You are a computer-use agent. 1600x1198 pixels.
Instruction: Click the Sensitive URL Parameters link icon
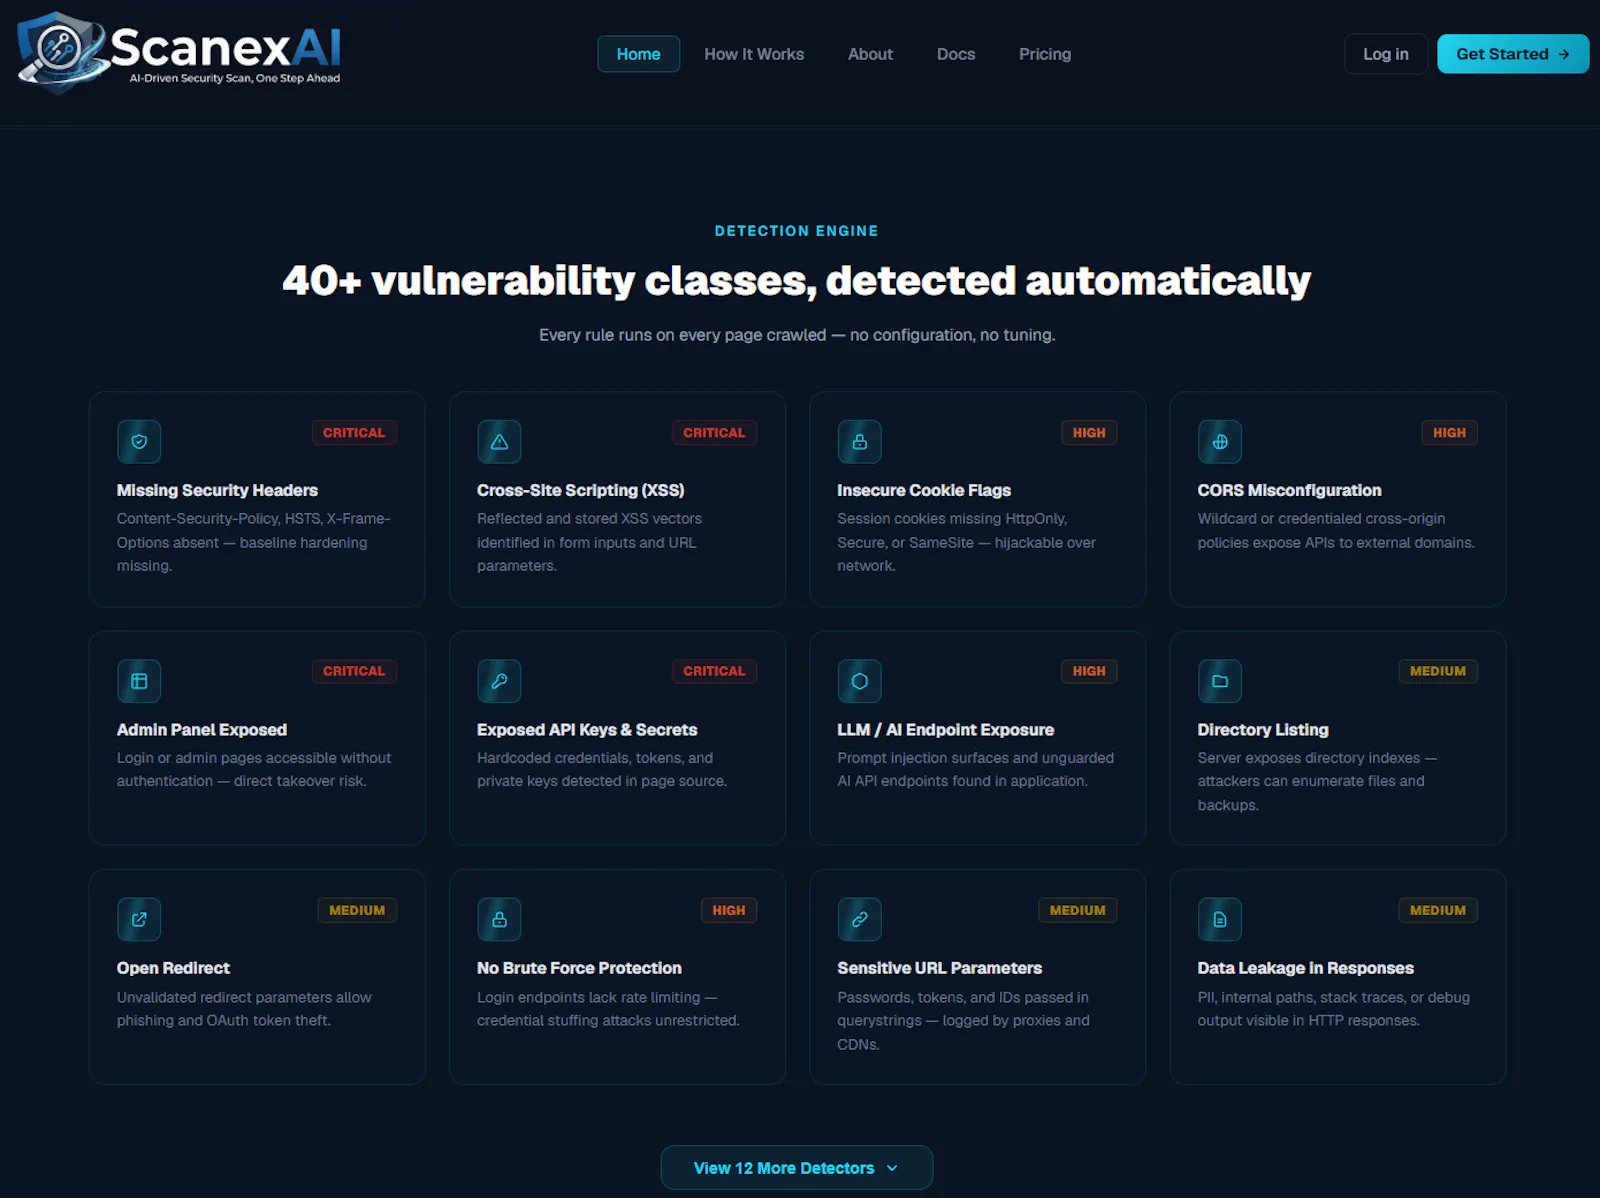[x=859, y=920]
